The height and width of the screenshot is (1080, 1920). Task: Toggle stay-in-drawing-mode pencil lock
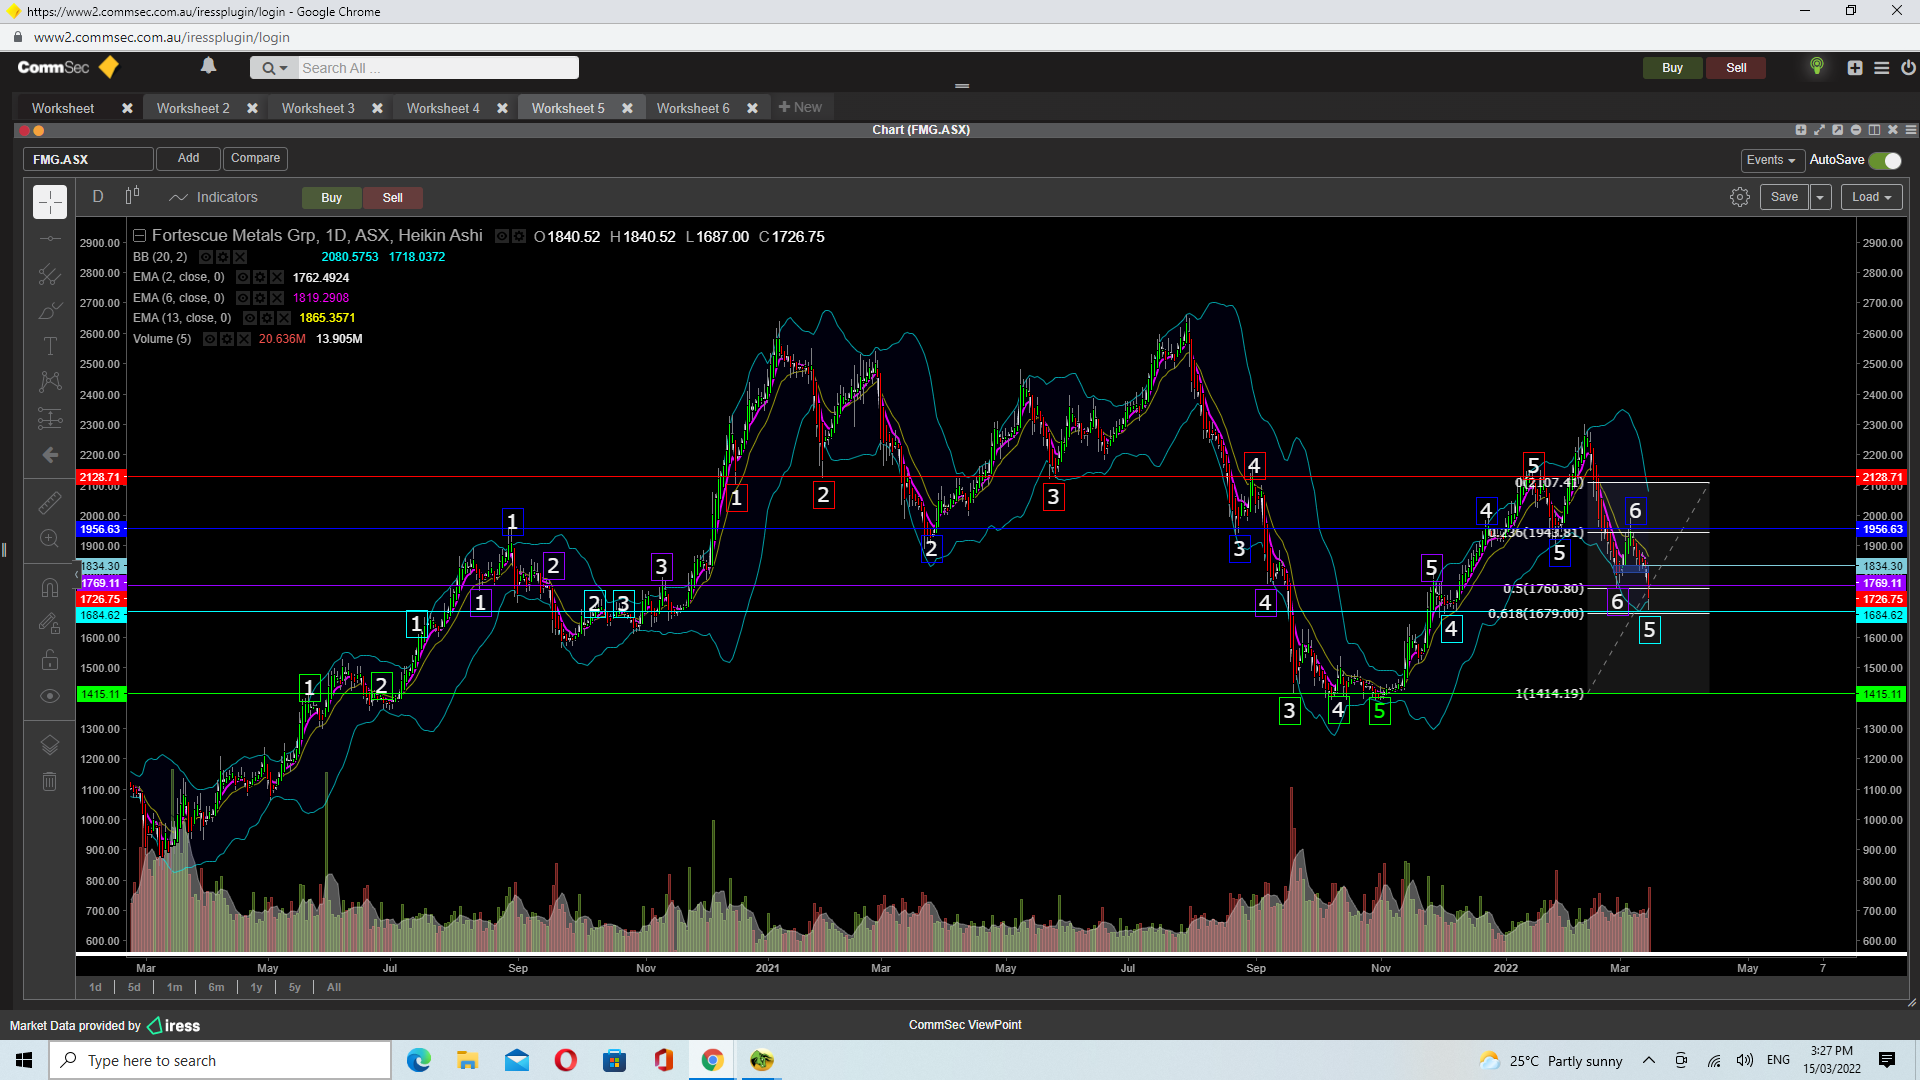click(50, 623)
